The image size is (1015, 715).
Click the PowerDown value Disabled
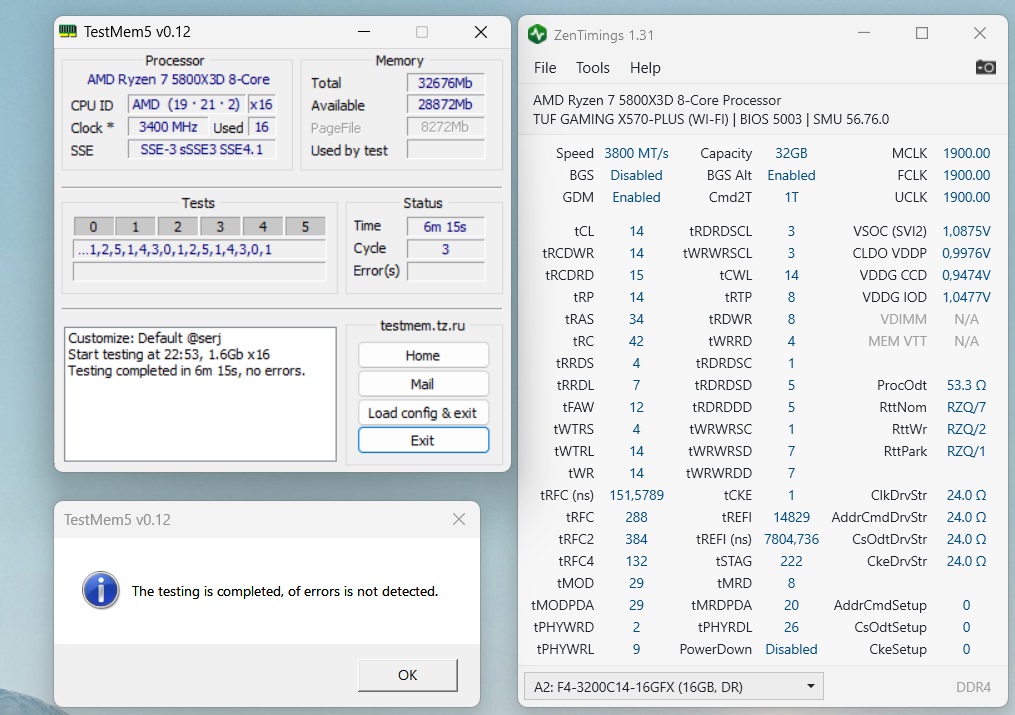[791, 649]
